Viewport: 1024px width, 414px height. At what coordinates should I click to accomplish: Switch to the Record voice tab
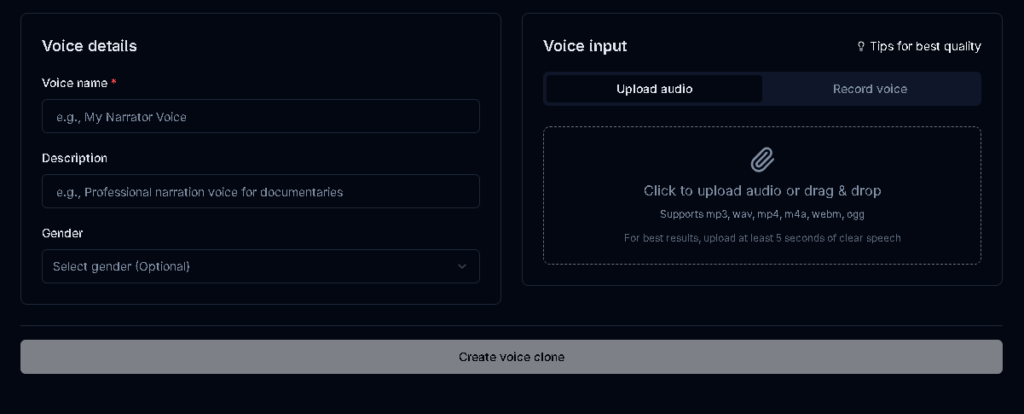coord(870,89)
